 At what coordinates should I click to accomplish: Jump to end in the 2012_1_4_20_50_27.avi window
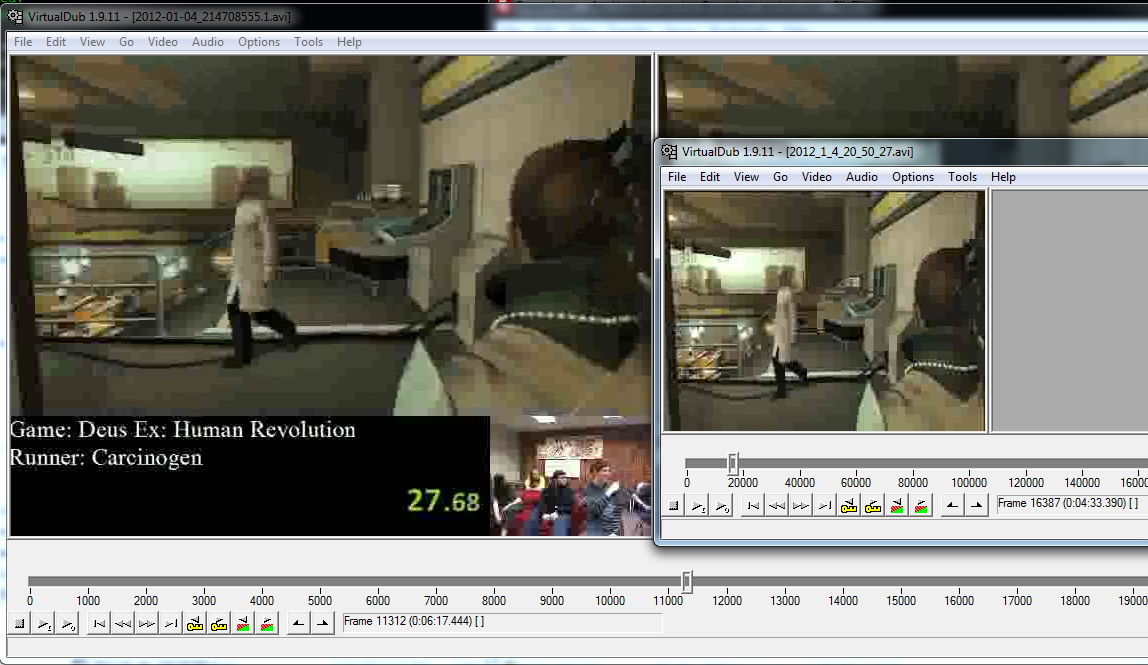pos(825,505)
